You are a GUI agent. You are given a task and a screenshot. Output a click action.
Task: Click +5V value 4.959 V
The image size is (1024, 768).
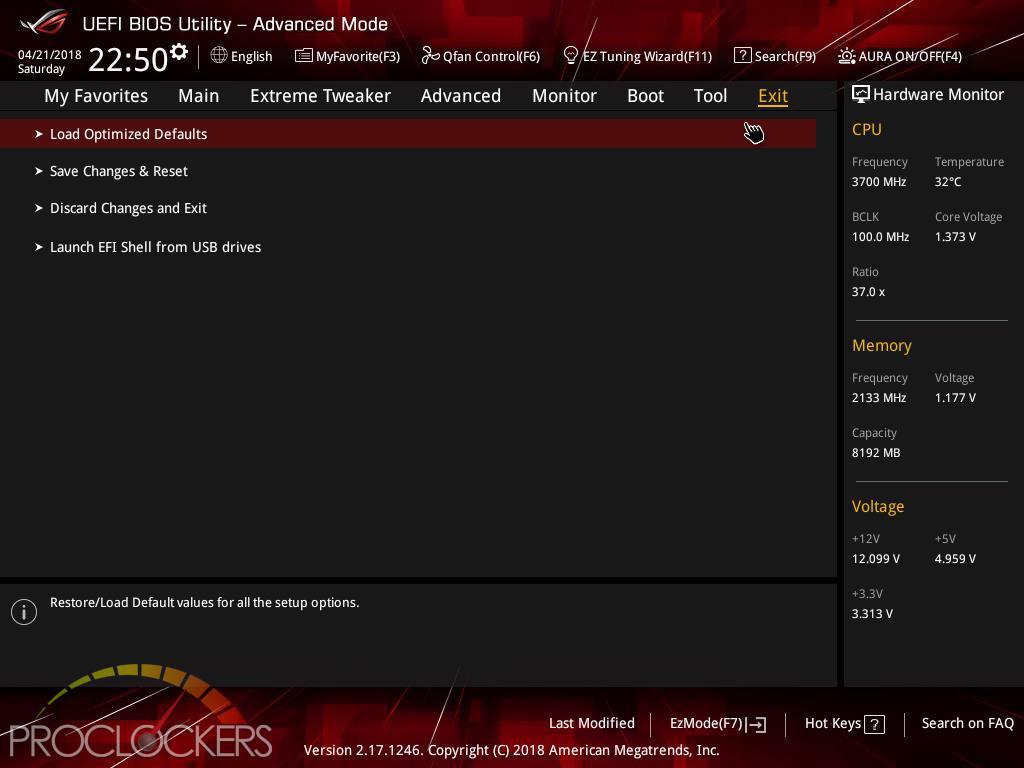[x=955, y=559]
